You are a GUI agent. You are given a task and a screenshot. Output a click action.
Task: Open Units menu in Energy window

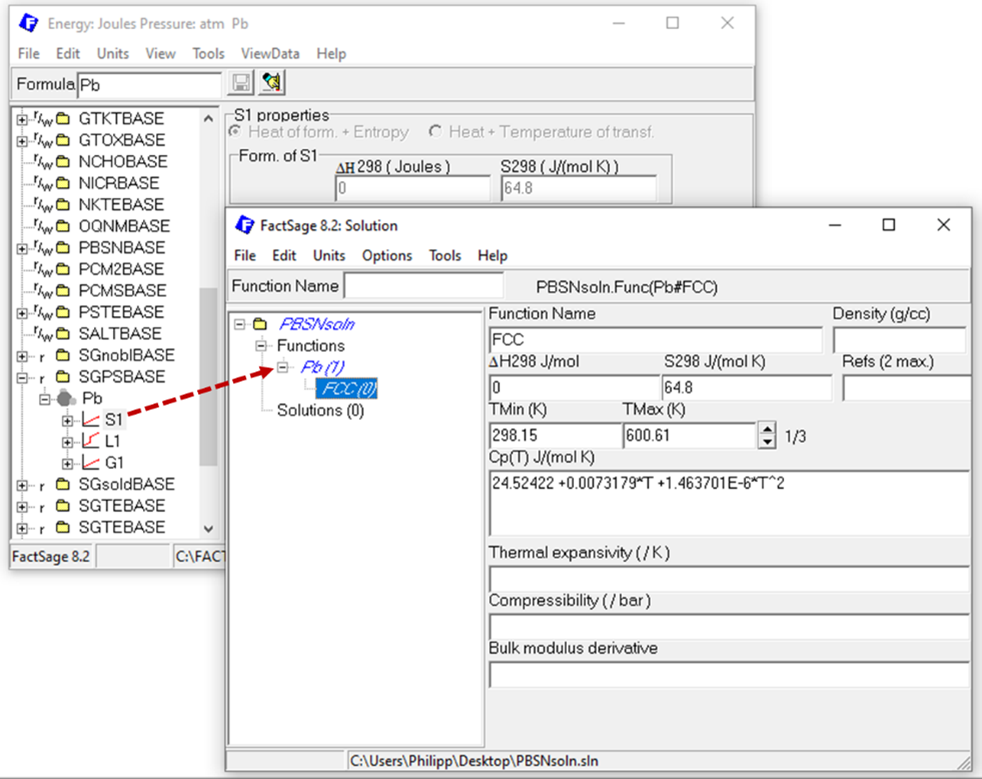[113, 53]
